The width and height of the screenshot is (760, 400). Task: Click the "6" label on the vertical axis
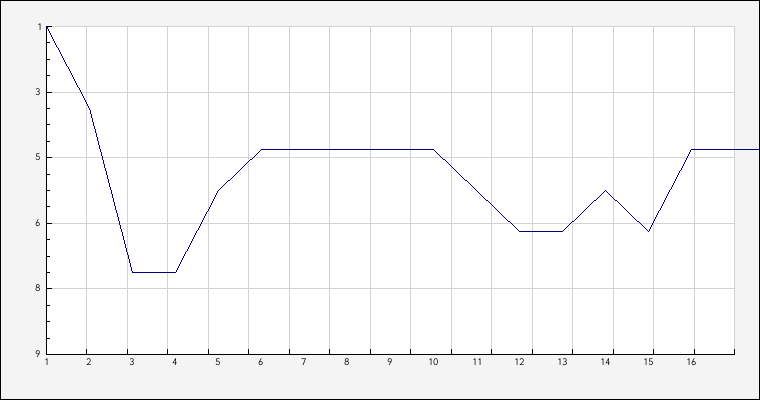point(38,223)
